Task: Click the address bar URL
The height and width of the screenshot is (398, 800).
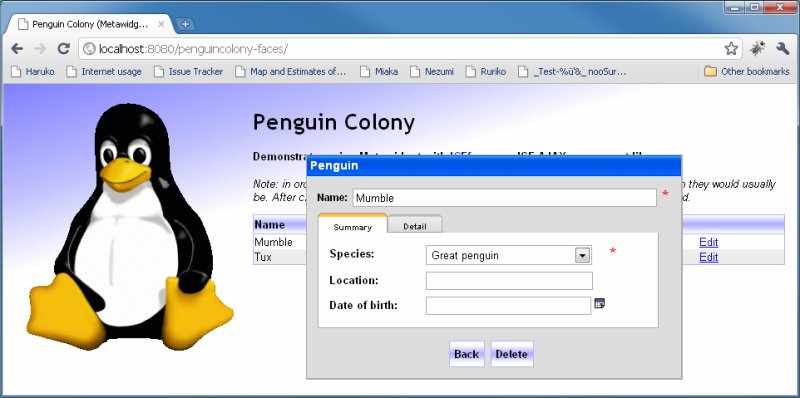Action: click(x=193, y=49)
